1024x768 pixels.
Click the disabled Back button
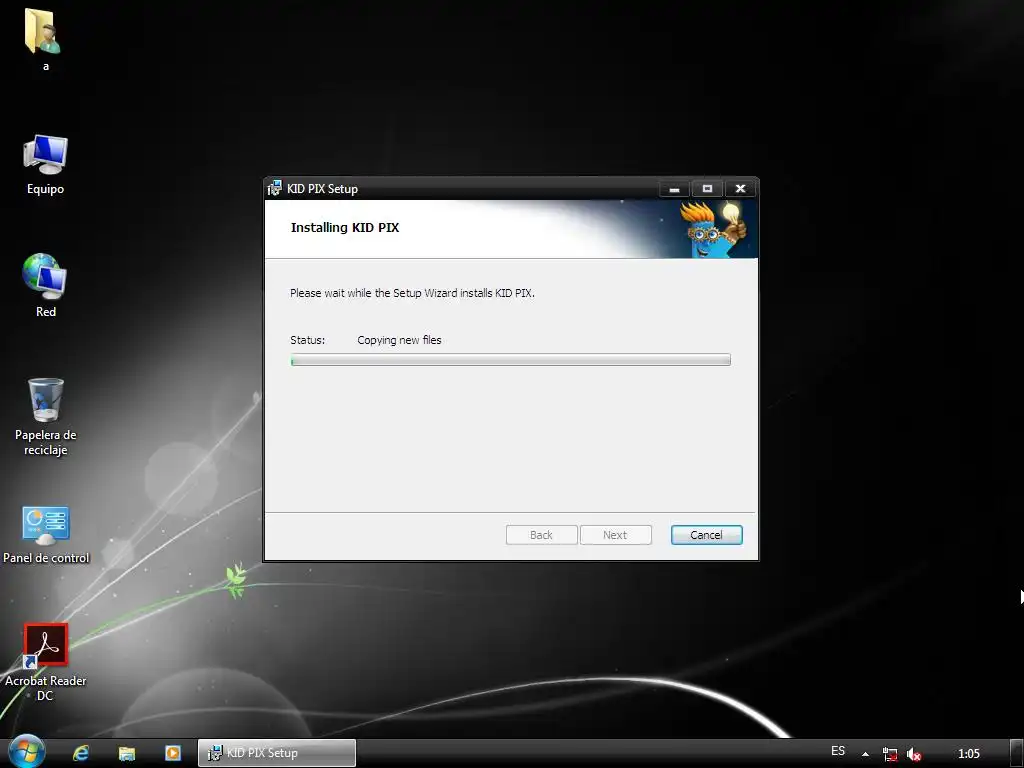click(x=541, y=535)
